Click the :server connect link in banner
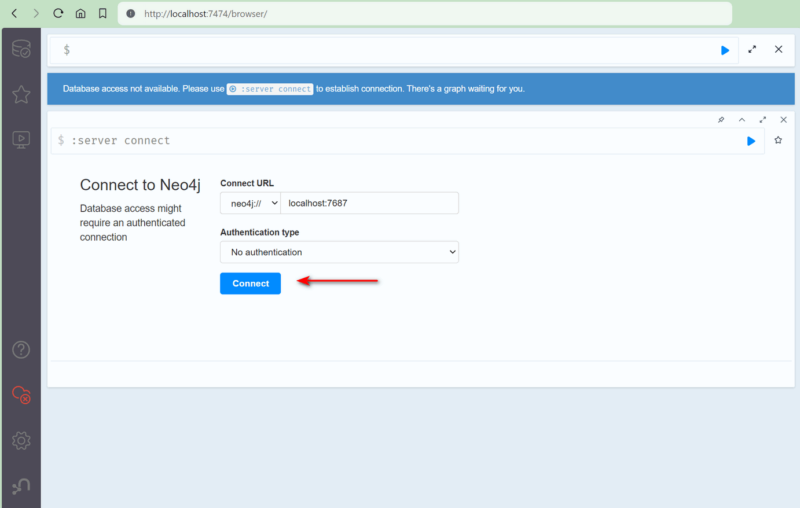The image size is (800, 508). (x=270, y=89)
